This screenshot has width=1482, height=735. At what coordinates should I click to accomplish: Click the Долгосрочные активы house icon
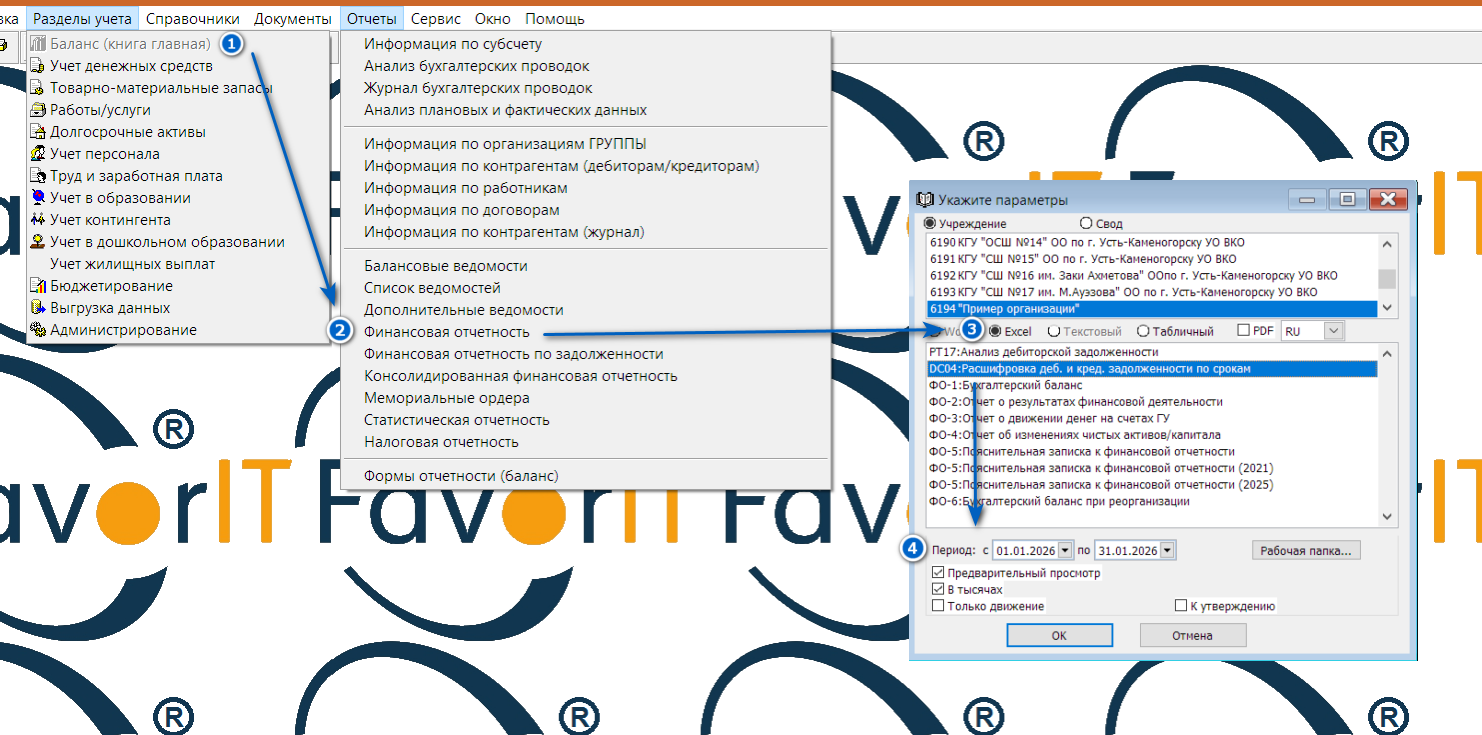pyautogui.click(x=38, y=132)
